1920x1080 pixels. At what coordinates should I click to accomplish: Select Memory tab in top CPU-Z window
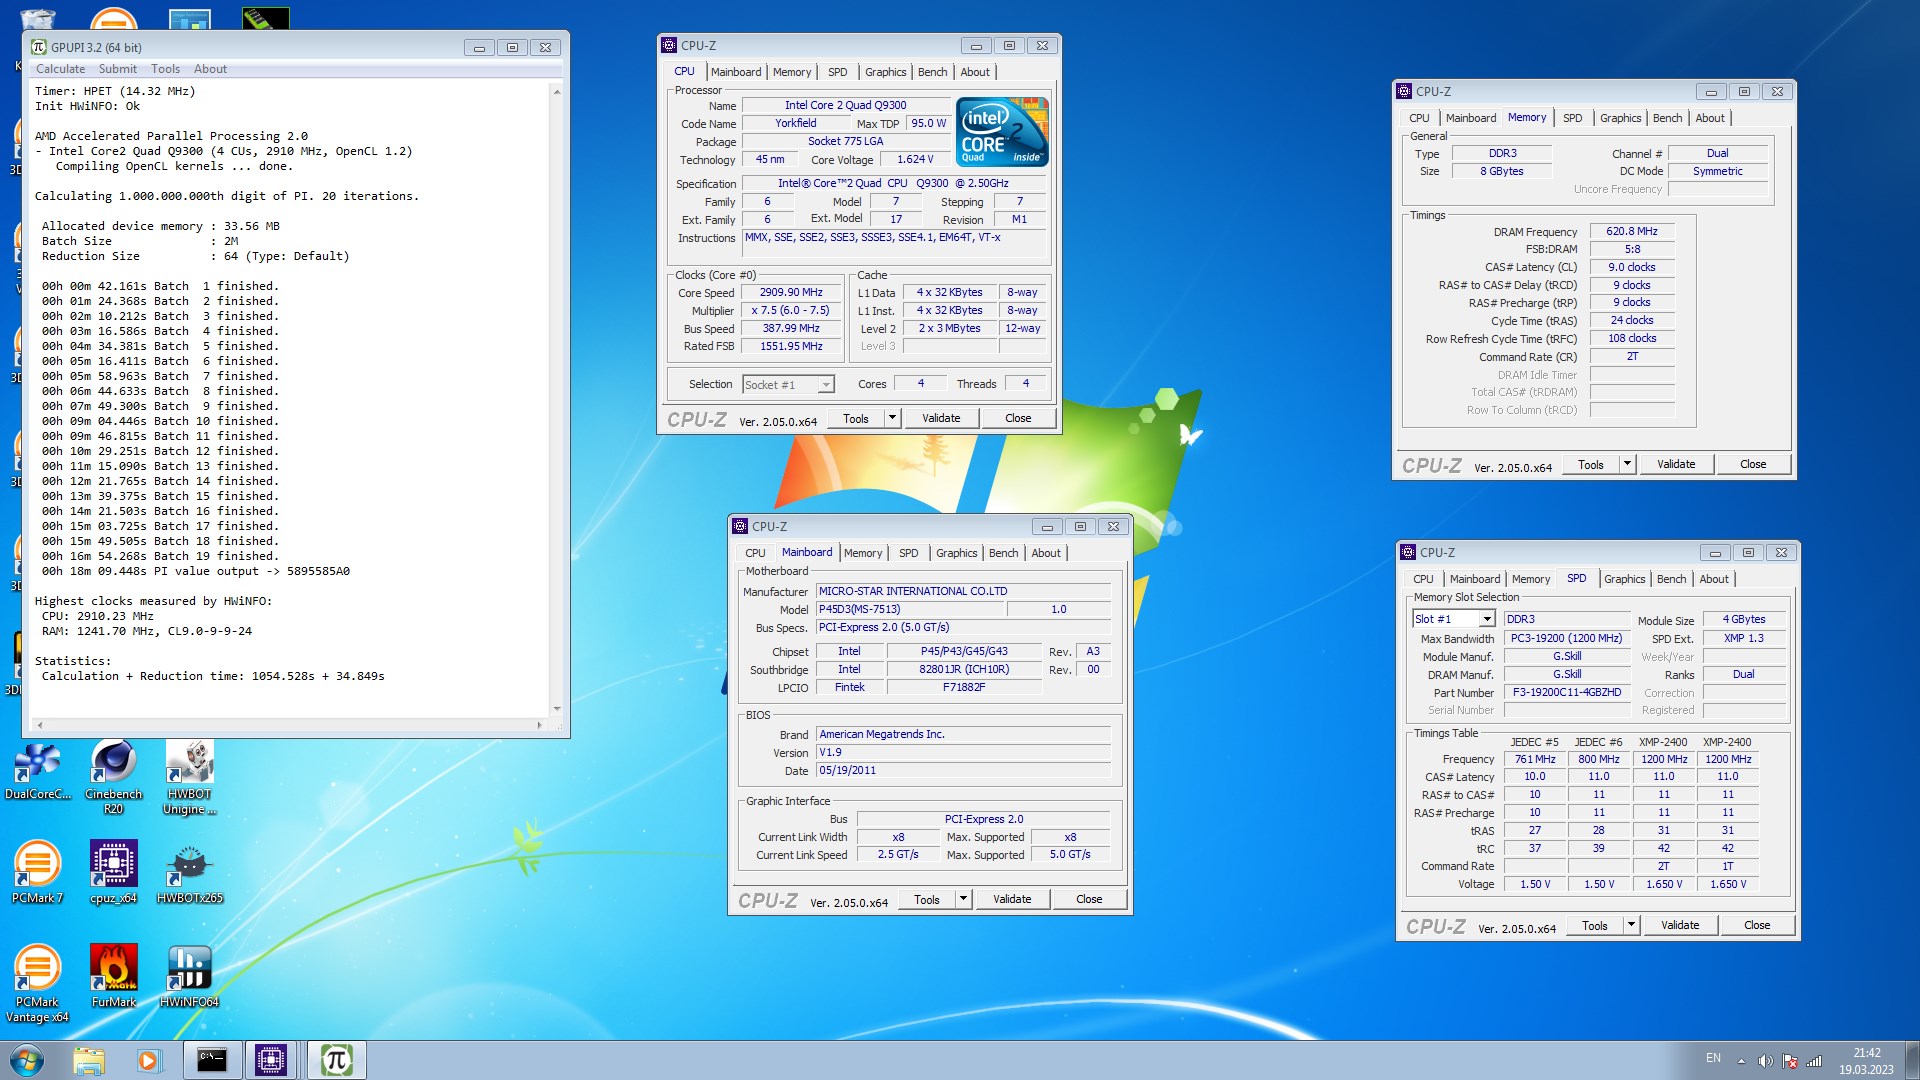point(791,72)
